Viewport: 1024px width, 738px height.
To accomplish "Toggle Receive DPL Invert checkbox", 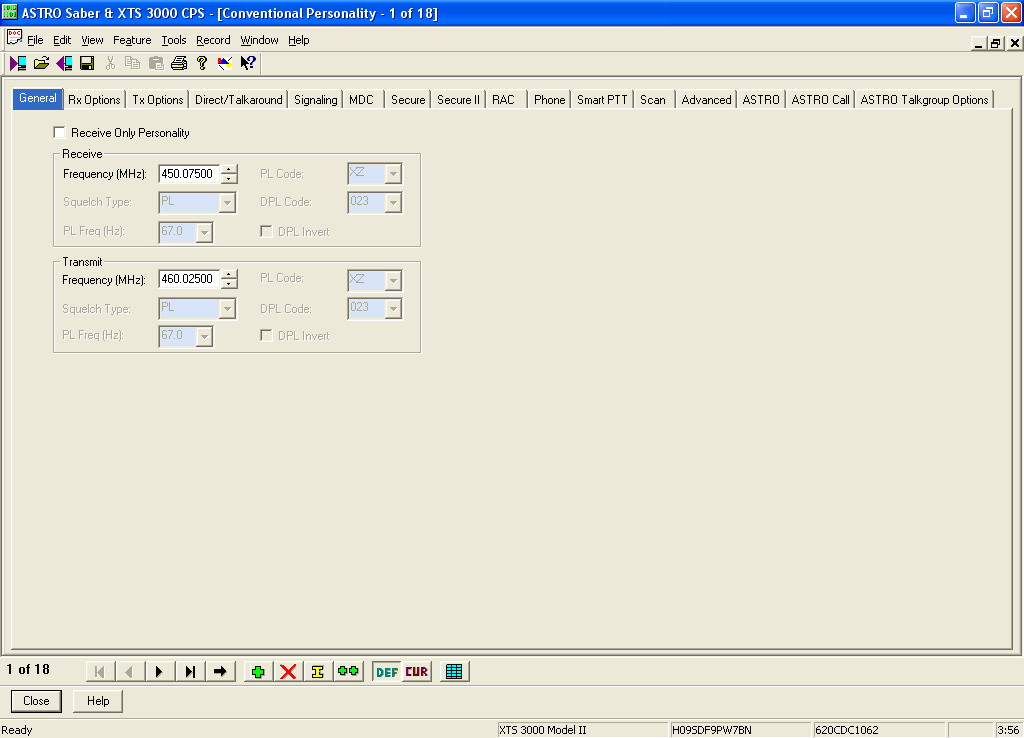I will pos(266,231).
